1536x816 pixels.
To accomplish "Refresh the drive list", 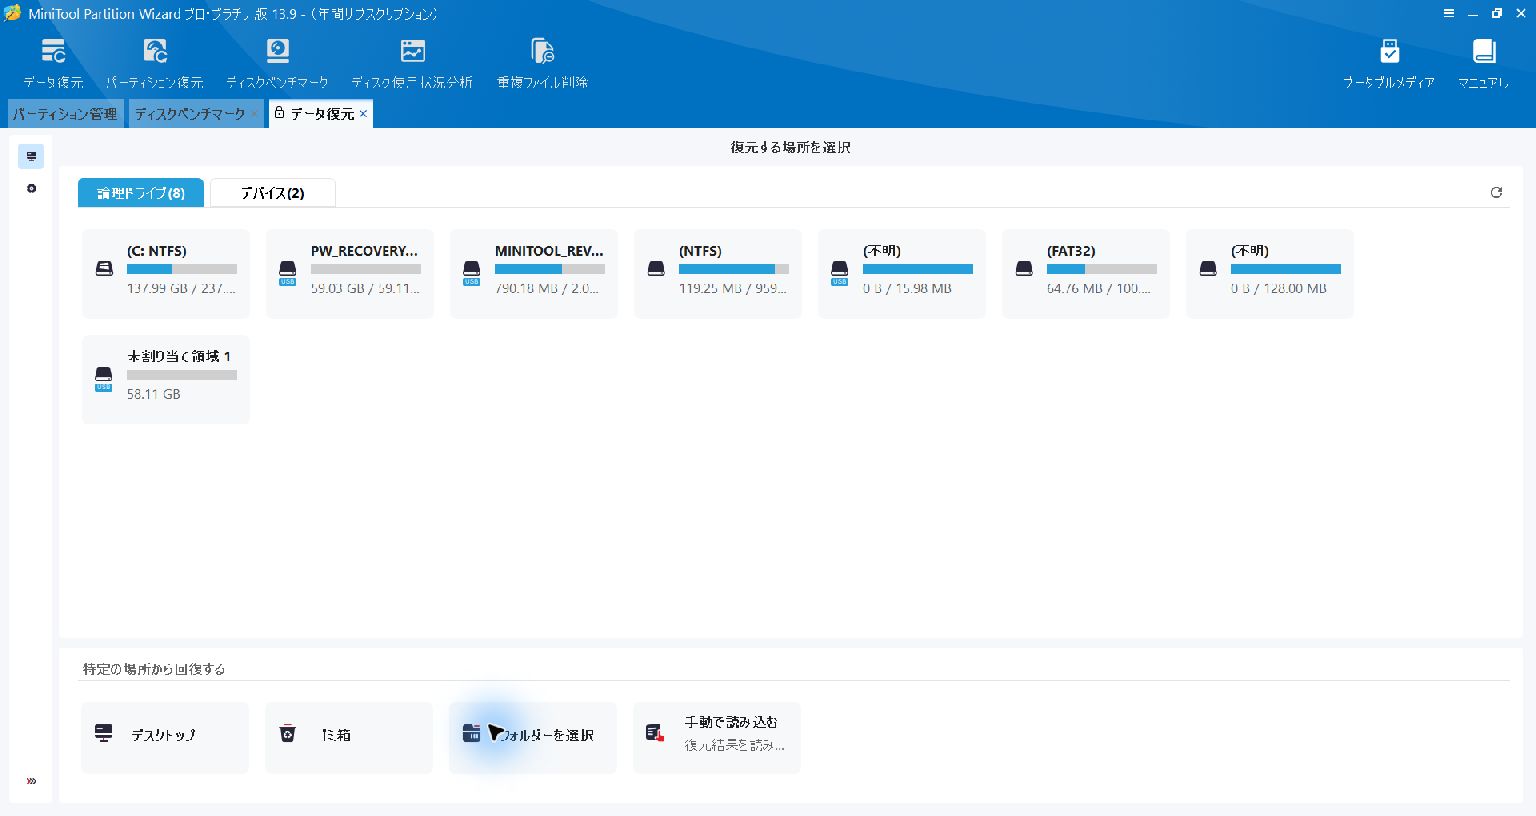I will click(1496, 192).
